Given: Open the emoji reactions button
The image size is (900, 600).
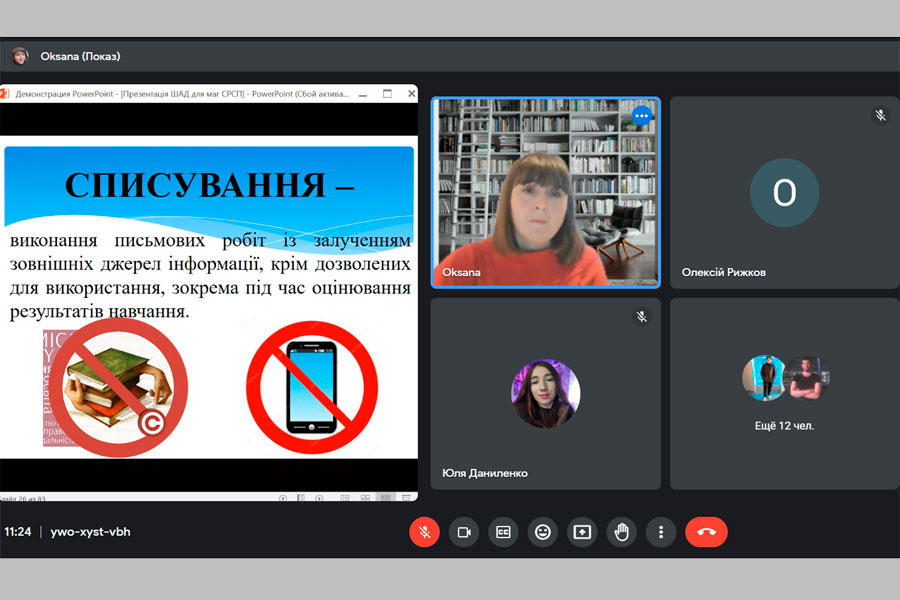Looking at the screenshot, I should [x=542, y=532].
